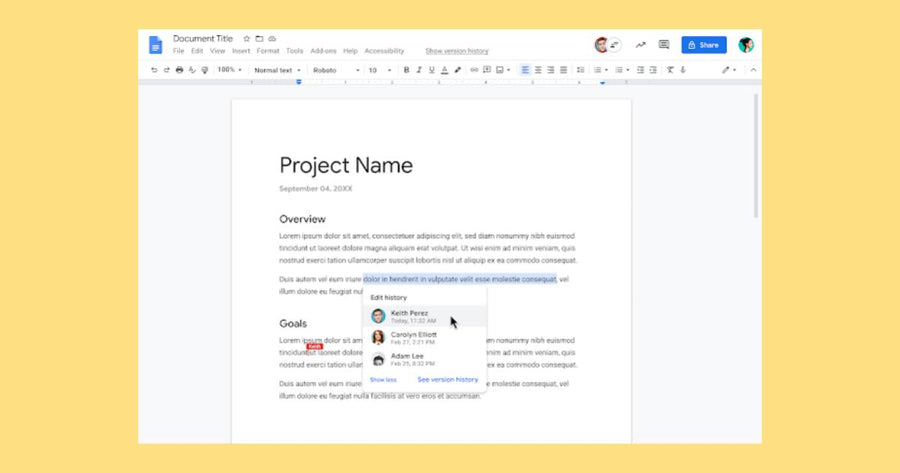900x473 pixels.
Task: Open the Help menu
Action: [x=350, y=51]
